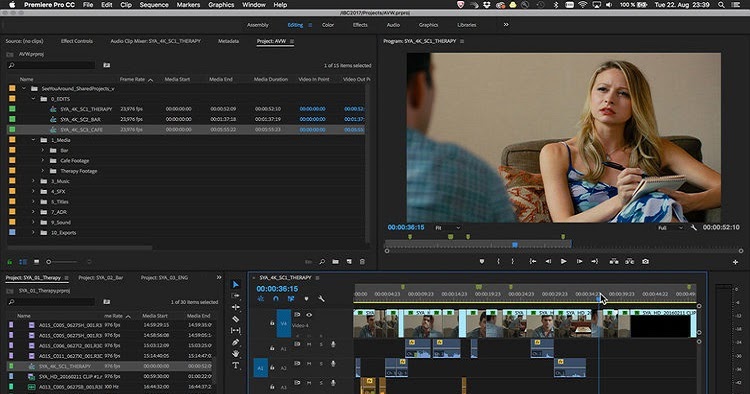Add marker in Program monitor
The height and width of the screenshot is (394, 750).
click(482, 262)
